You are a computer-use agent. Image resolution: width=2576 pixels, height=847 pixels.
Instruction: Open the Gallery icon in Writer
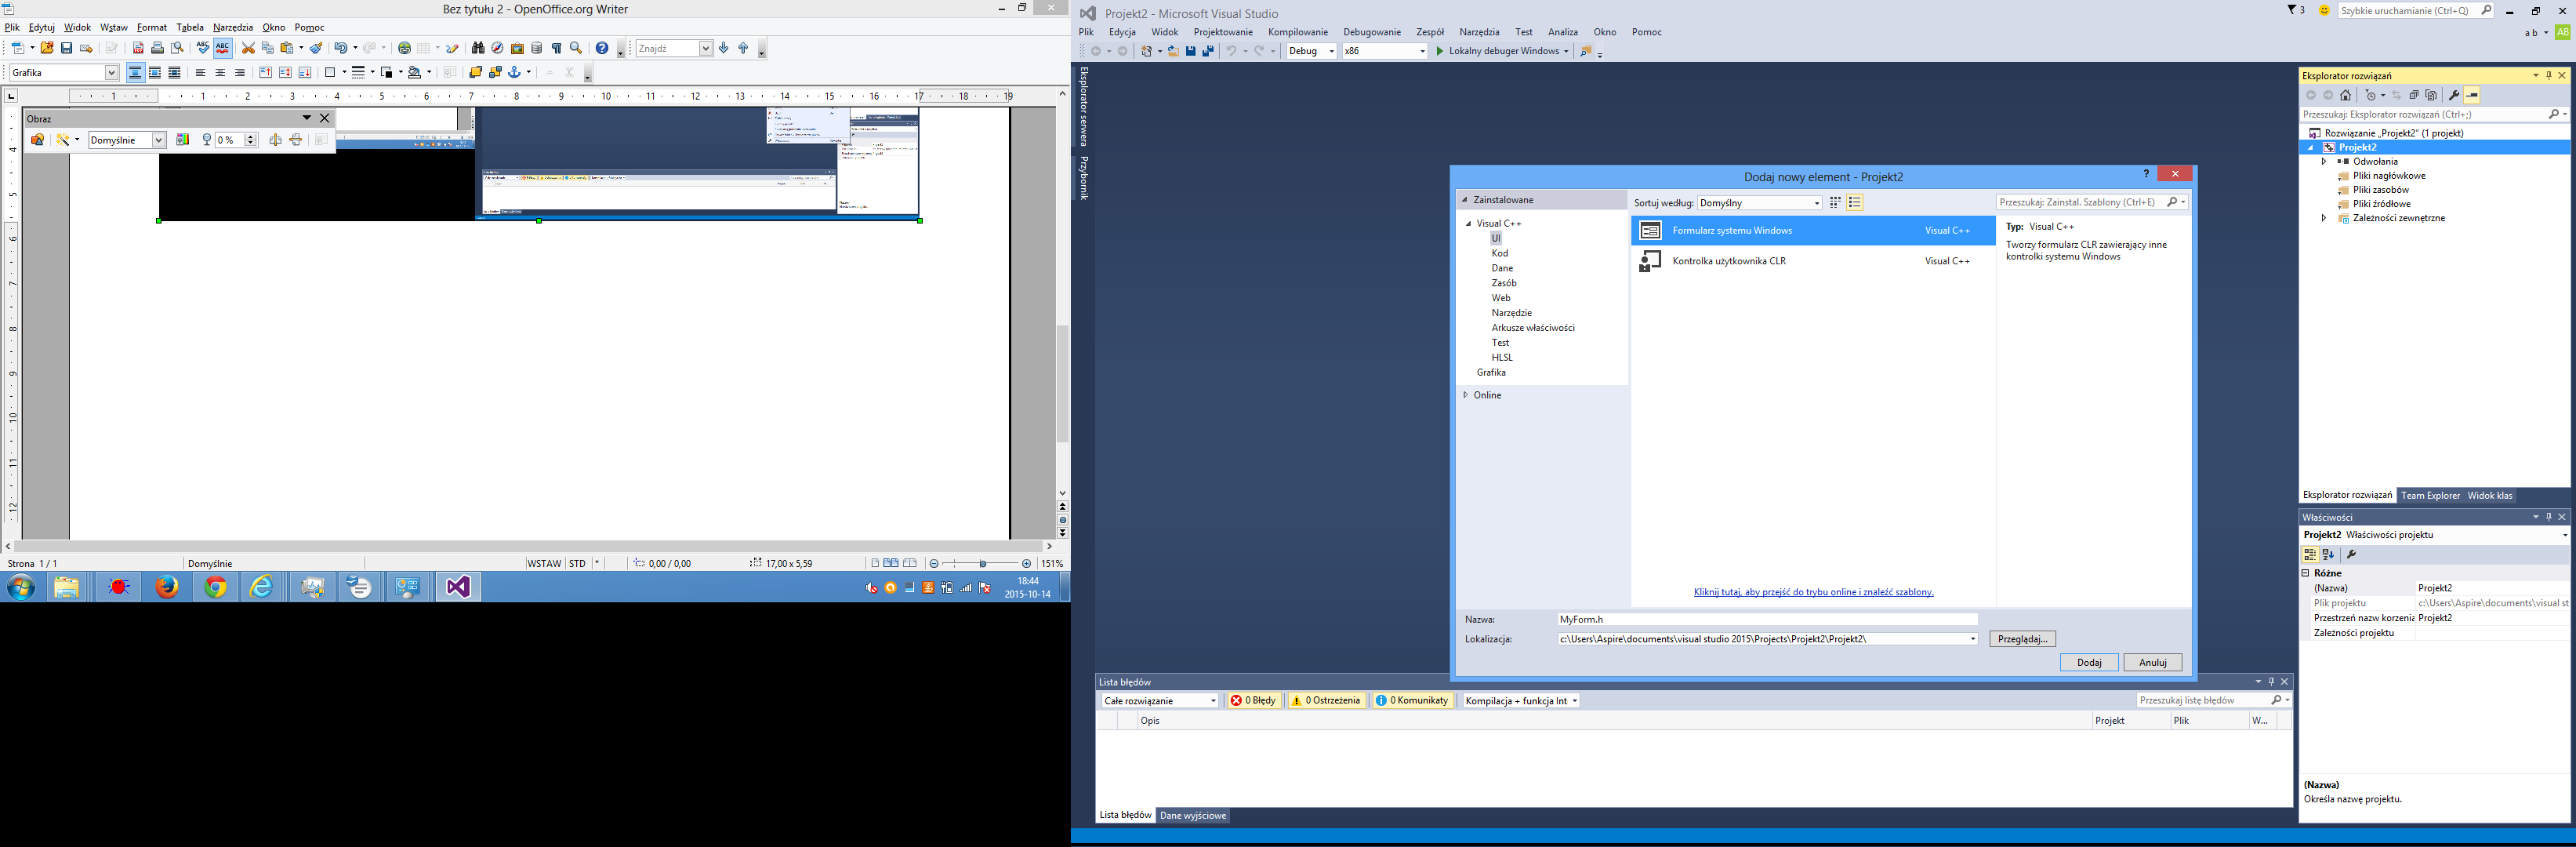pyautogui.click(x=517, y=48)
